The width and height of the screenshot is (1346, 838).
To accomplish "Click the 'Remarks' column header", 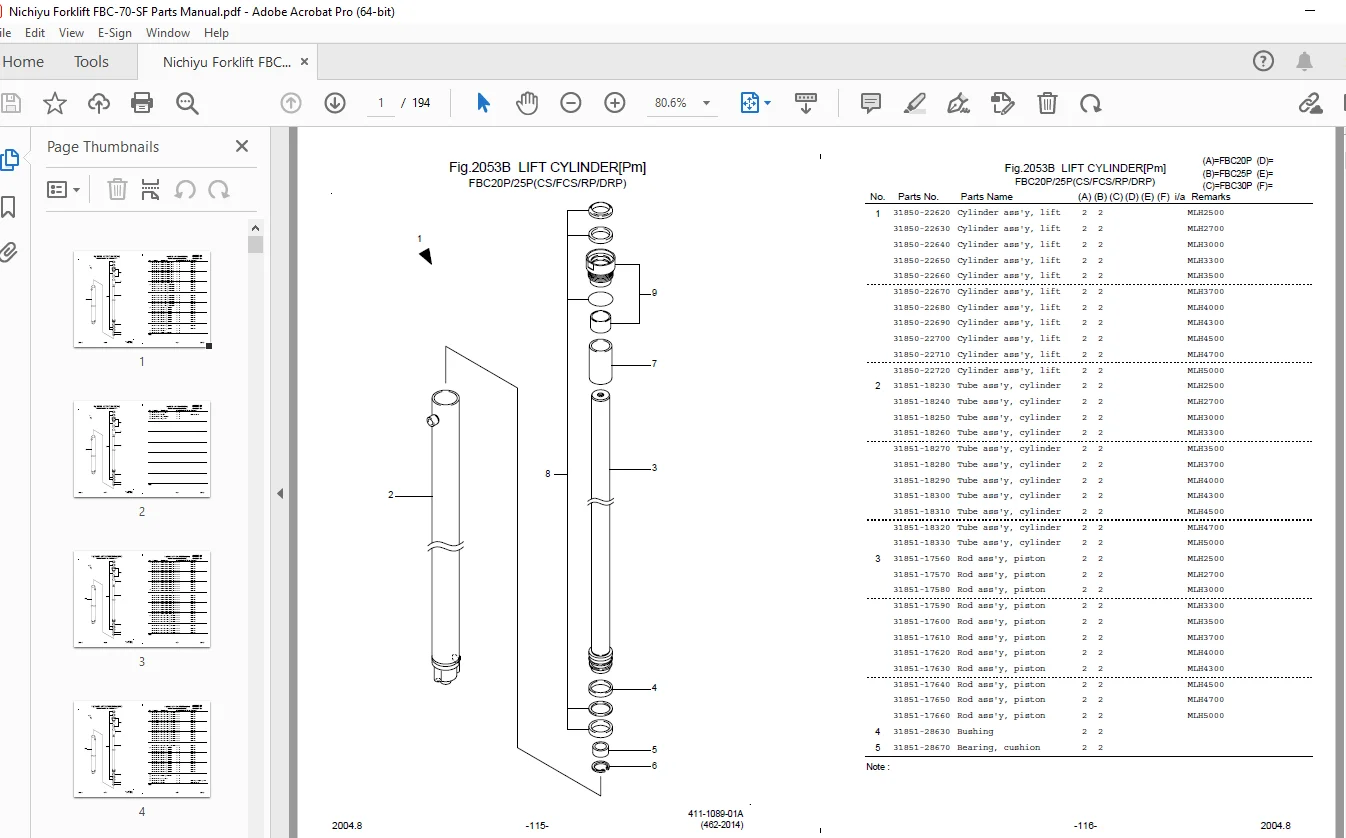I will [x=1211, y=197].
